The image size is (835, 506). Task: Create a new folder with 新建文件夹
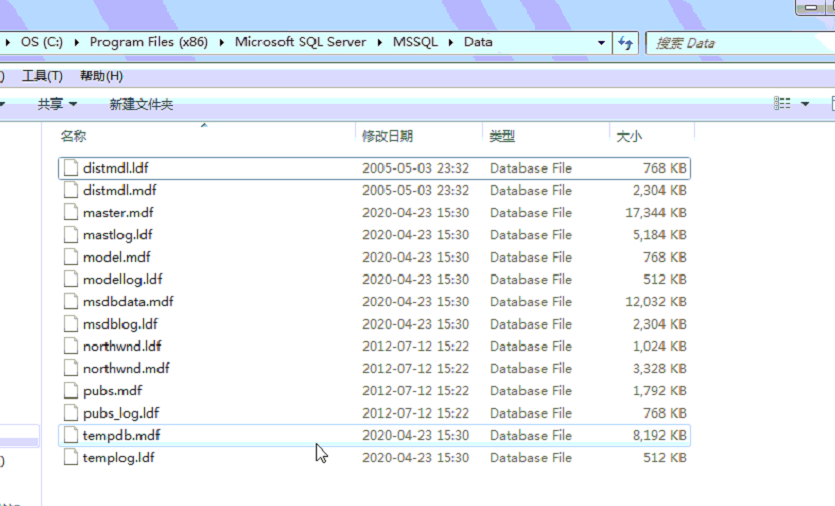[x=141, y=104]
